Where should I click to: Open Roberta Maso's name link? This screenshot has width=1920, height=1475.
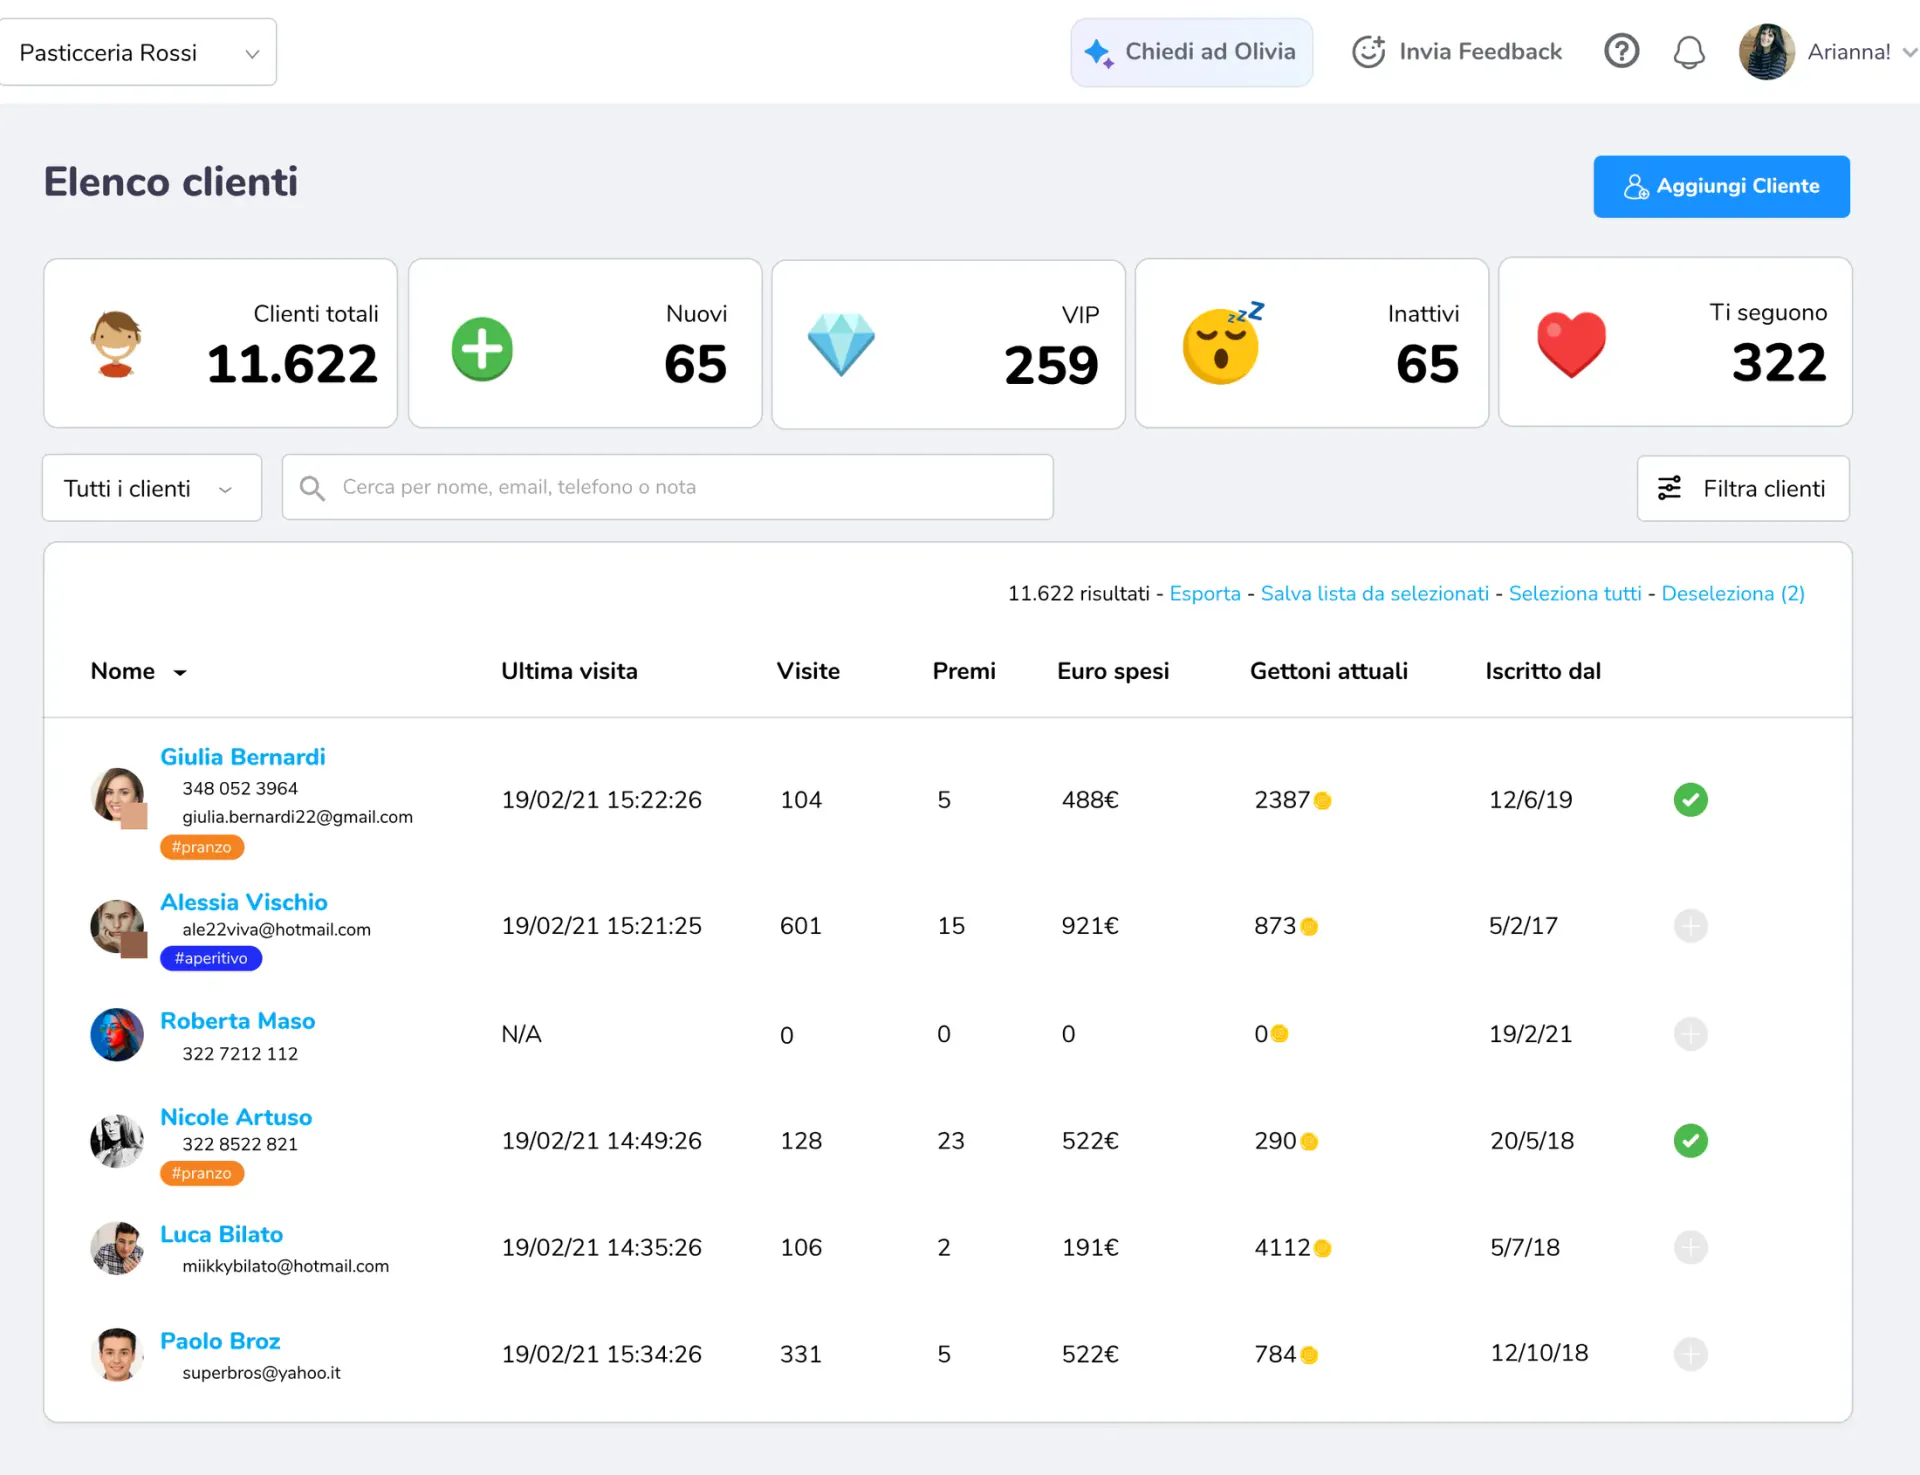[238, 1021]
